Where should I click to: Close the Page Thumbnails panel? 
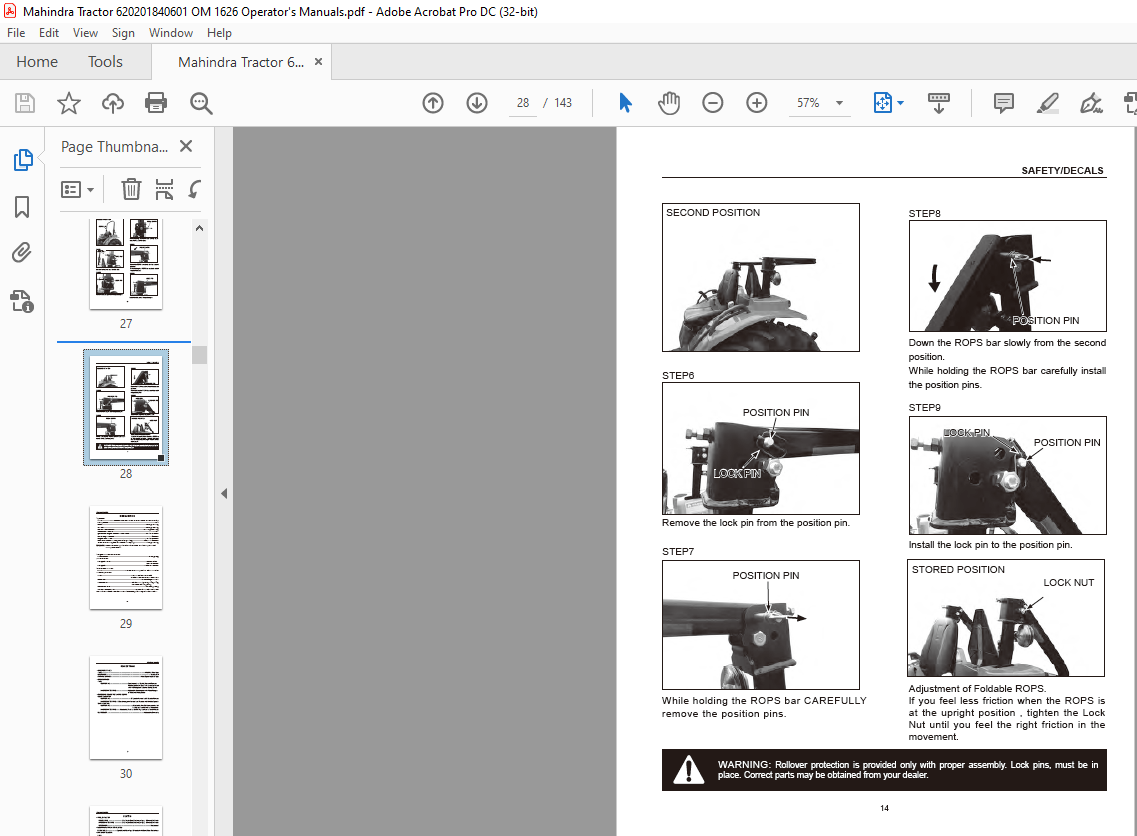[186, 146]
